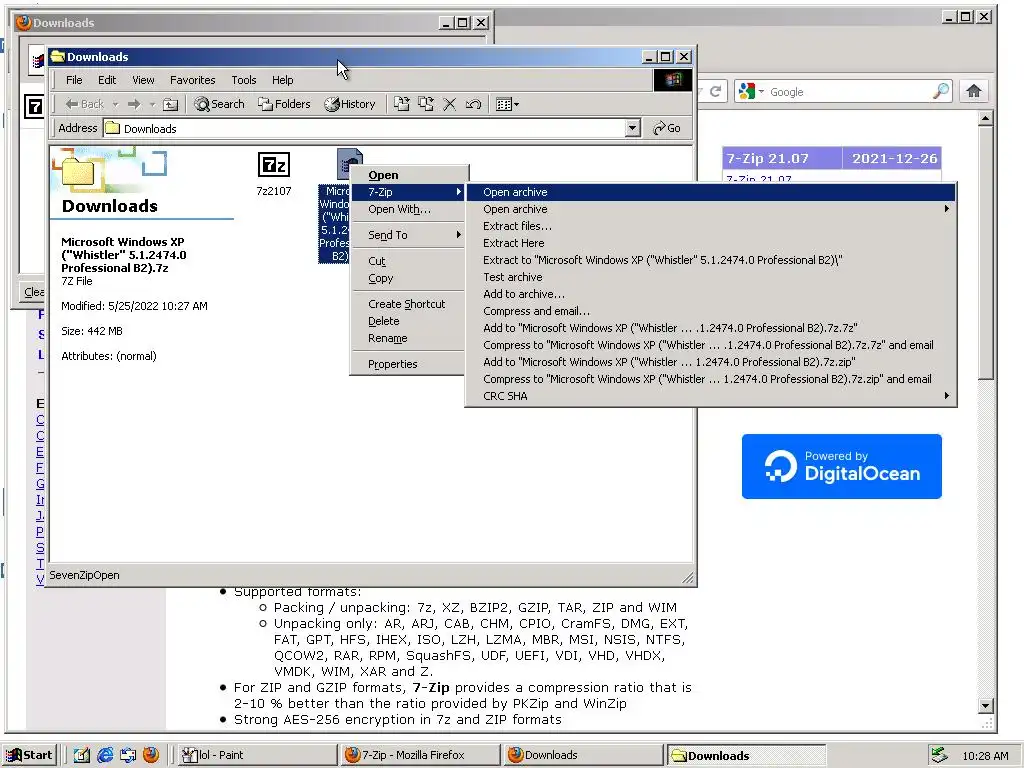Click the Delete X toolbar icon
Viewport: 1024px width, 768px height.
coord(449,104)
